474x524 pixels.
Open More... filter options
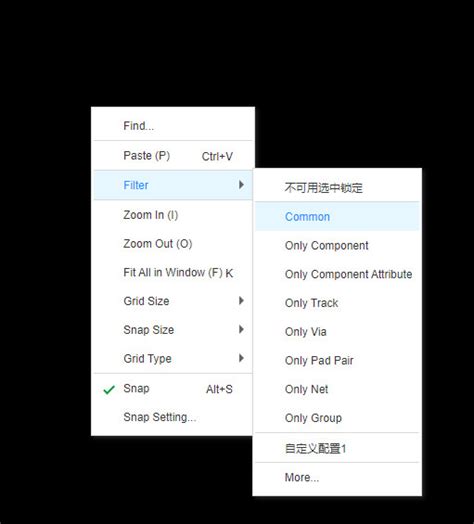click(x=337, y=477)
